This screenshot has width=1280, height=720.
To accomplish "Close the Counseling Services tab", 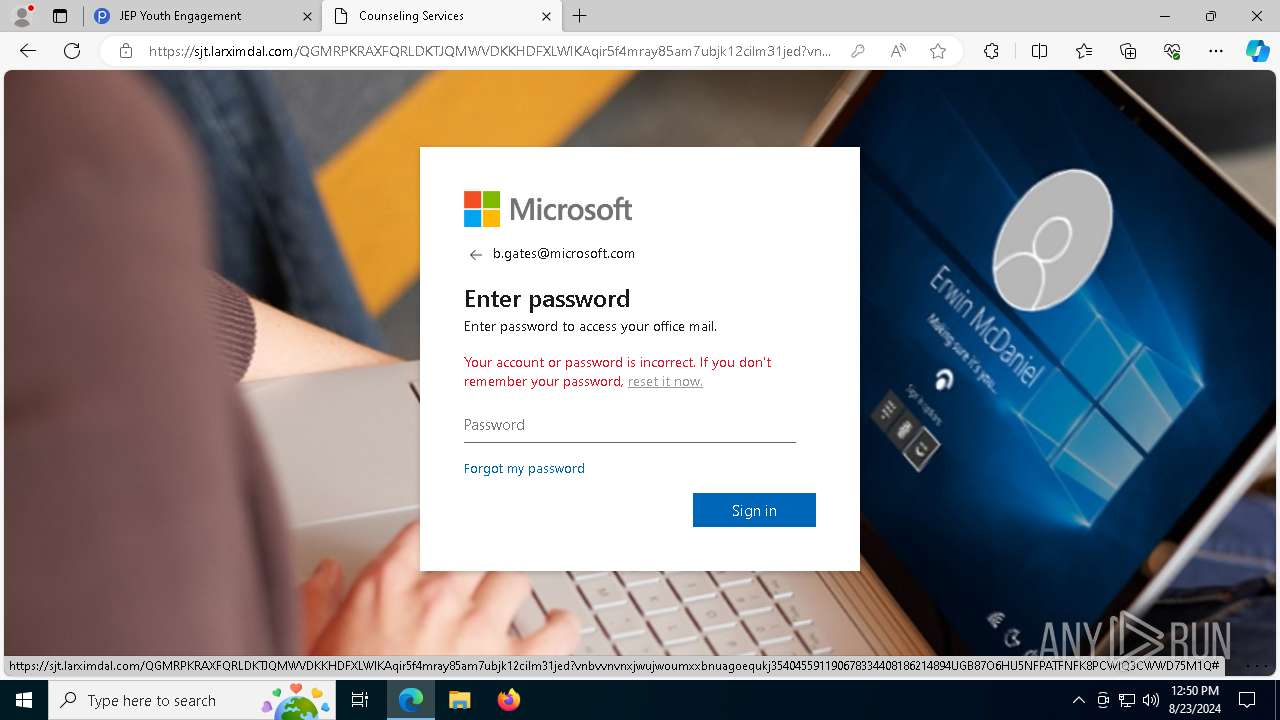I will tap(546, 16).
